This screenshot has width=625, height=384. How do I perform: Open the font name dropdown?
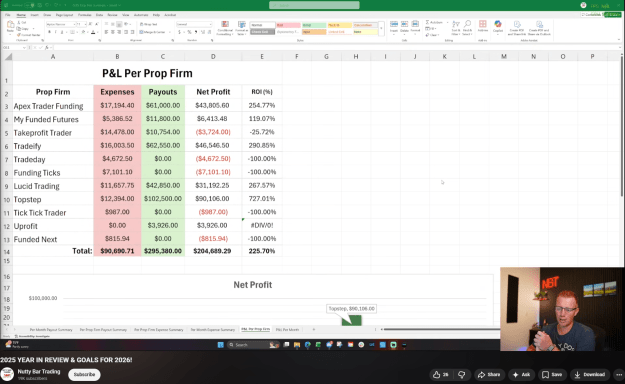click(74, 24)
